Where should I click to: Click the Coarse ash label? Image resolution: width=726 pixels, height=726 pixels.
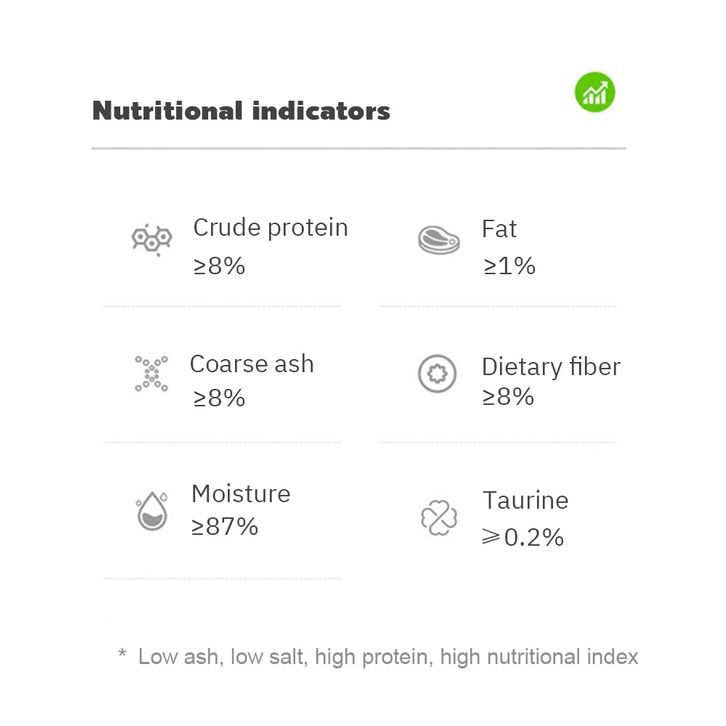(251, 364)
